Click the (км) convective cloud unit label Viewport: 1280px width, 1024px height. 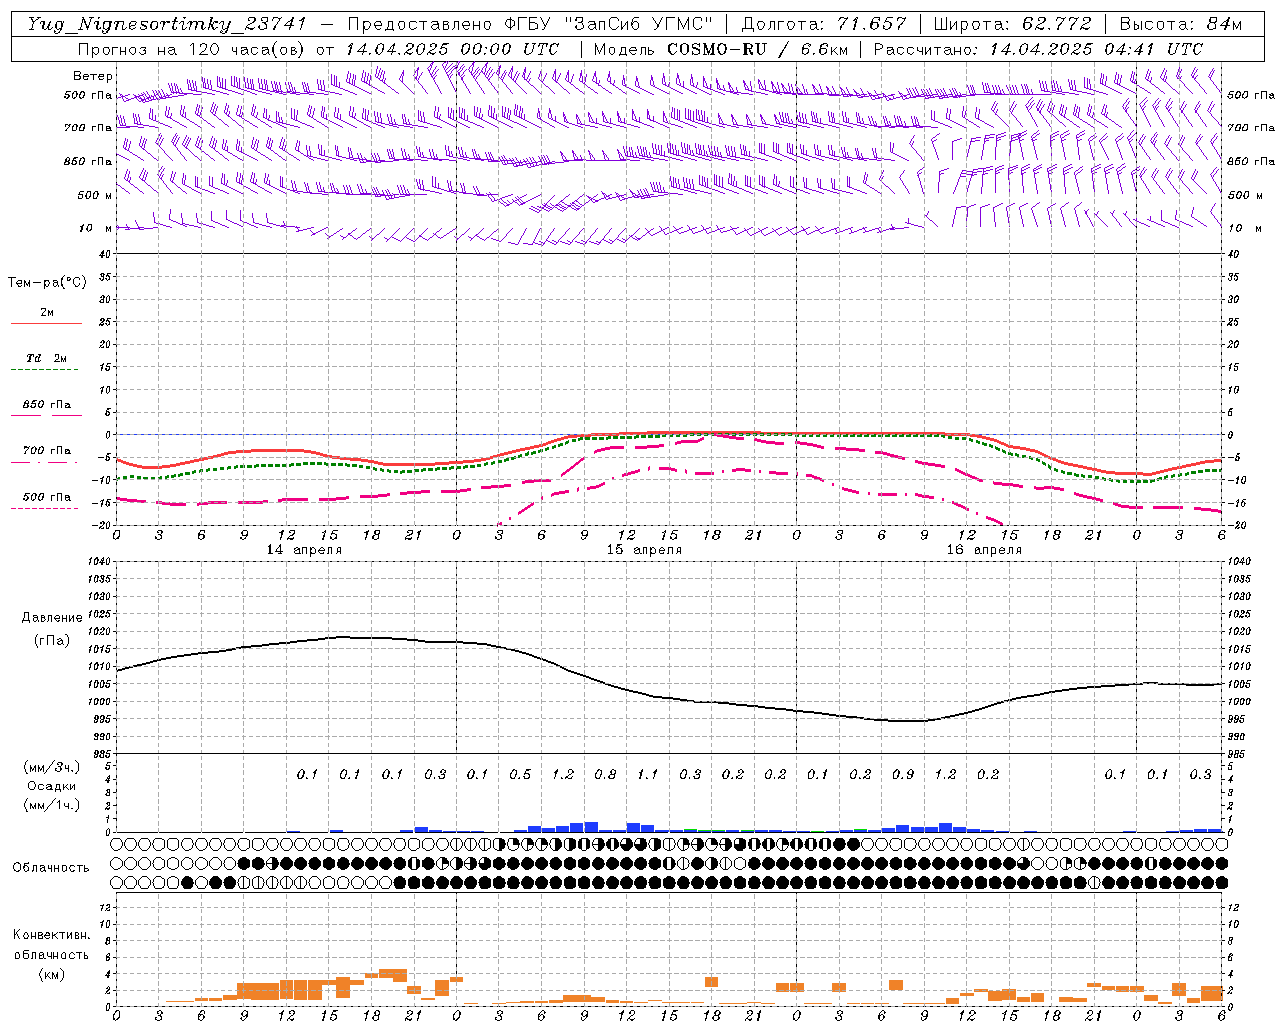pyautogui.click(x=51, y=974)
